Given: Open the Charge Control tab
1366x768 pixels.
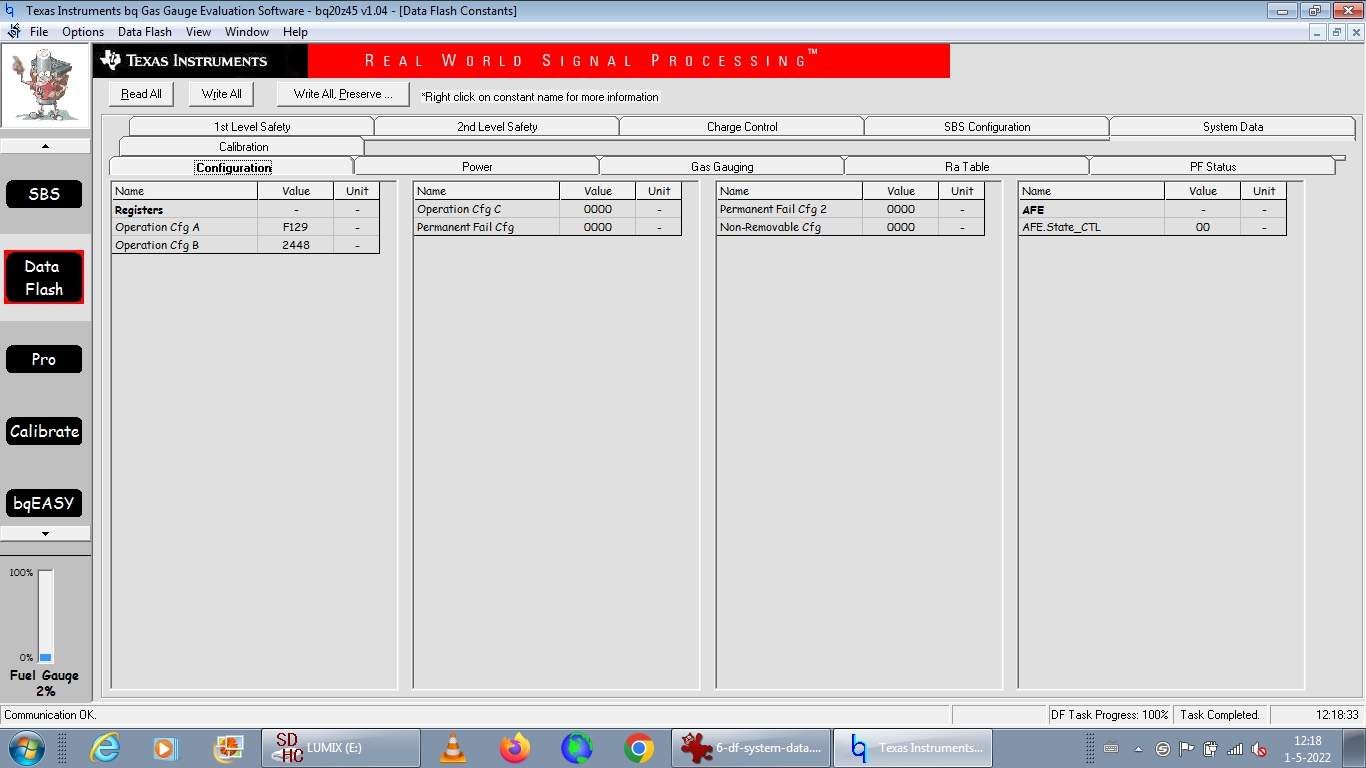Looking at the screenshot, I should (x=742, y=127).
